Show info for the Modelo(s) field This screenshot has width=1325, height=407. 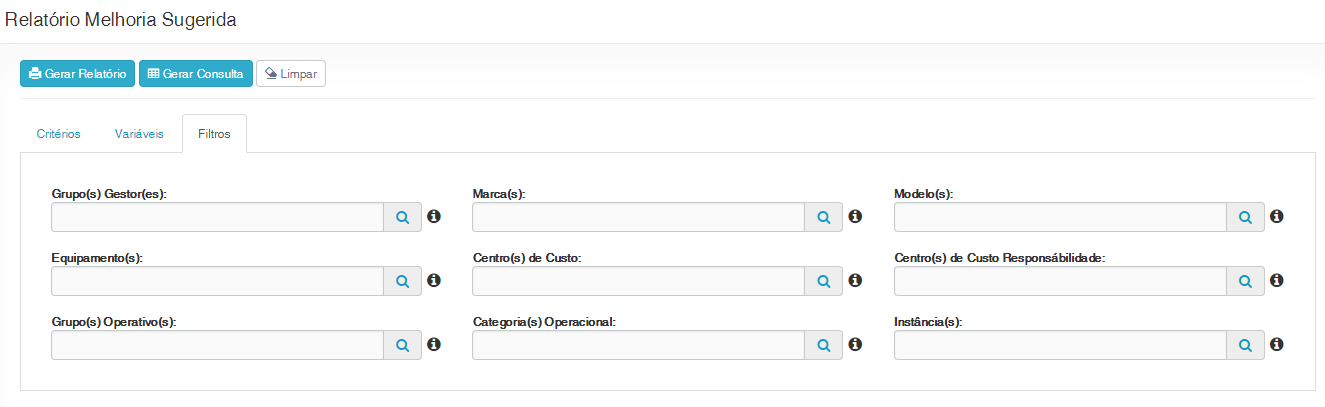click(x=1277, y=216)
